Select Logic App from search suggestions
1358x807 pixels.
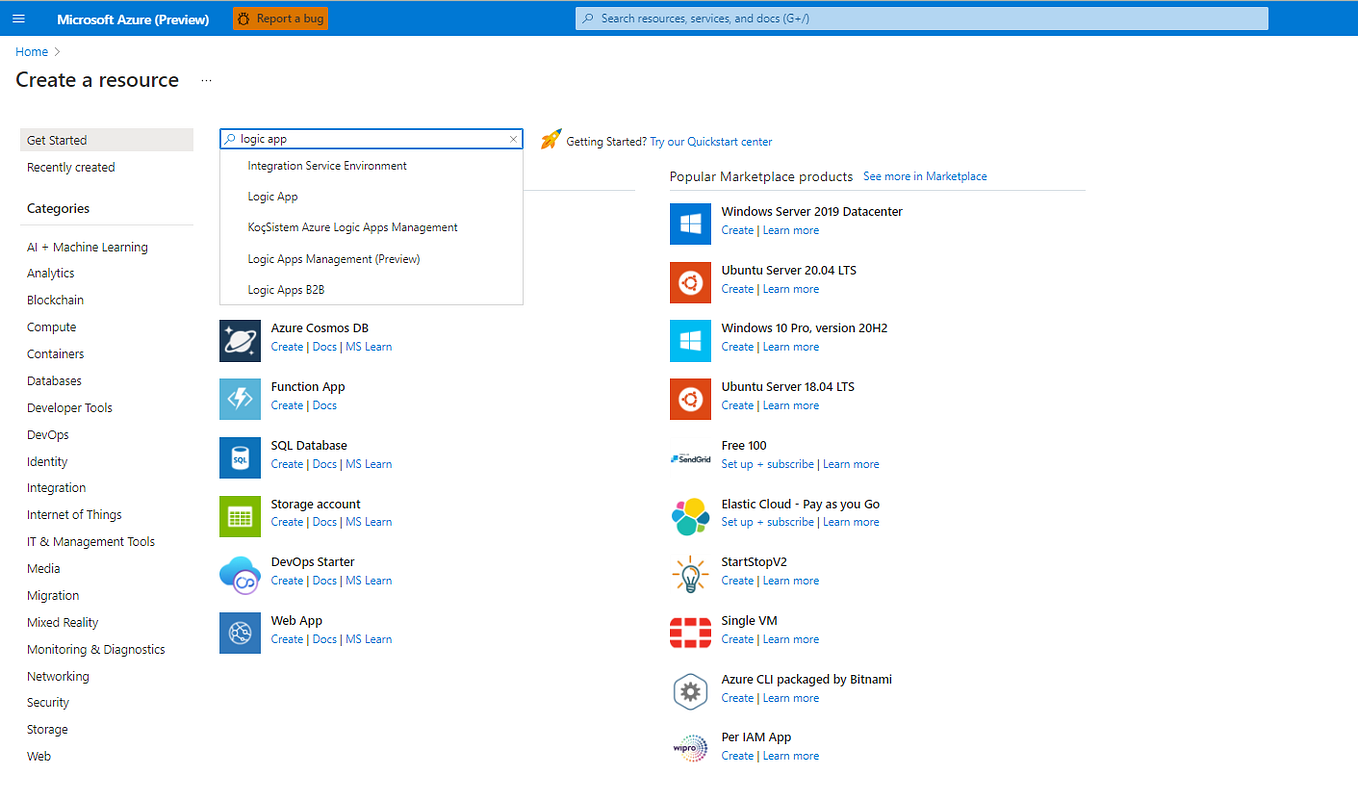pos(275,196)
